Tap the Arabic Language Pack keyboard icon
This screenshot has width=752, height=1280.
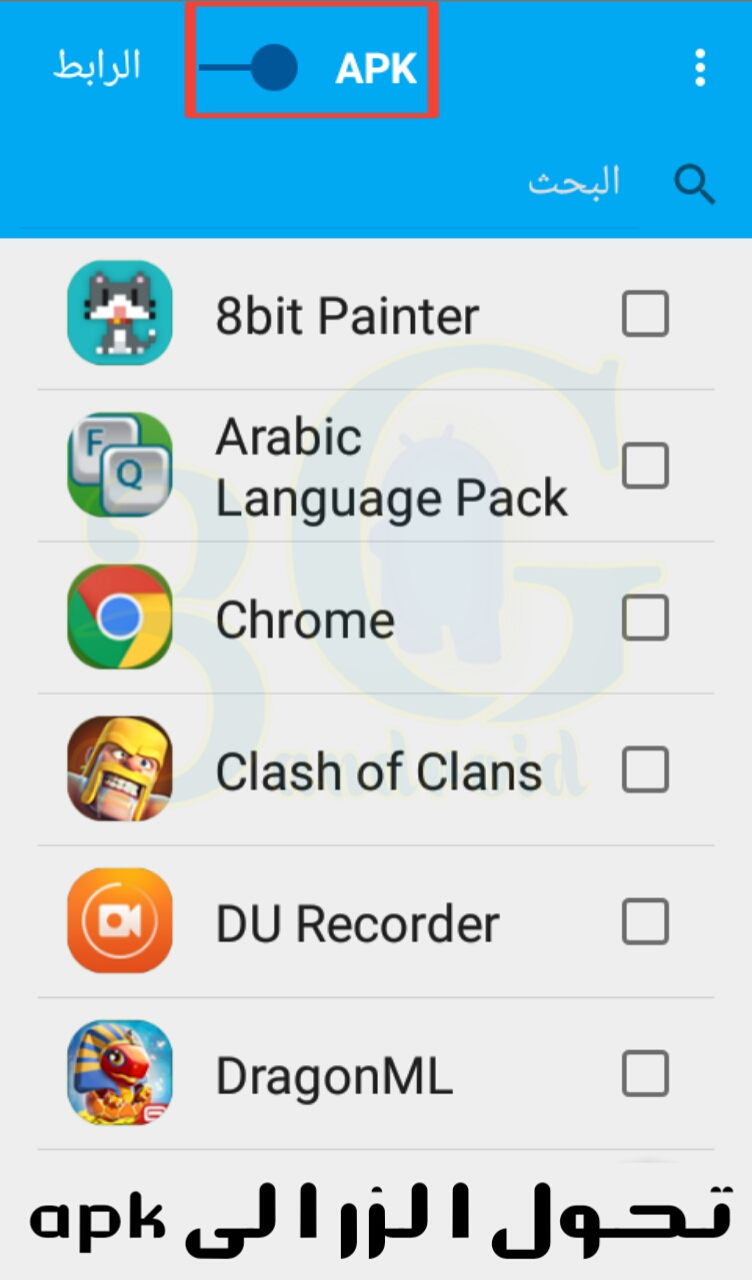click(x=120, y=465)
